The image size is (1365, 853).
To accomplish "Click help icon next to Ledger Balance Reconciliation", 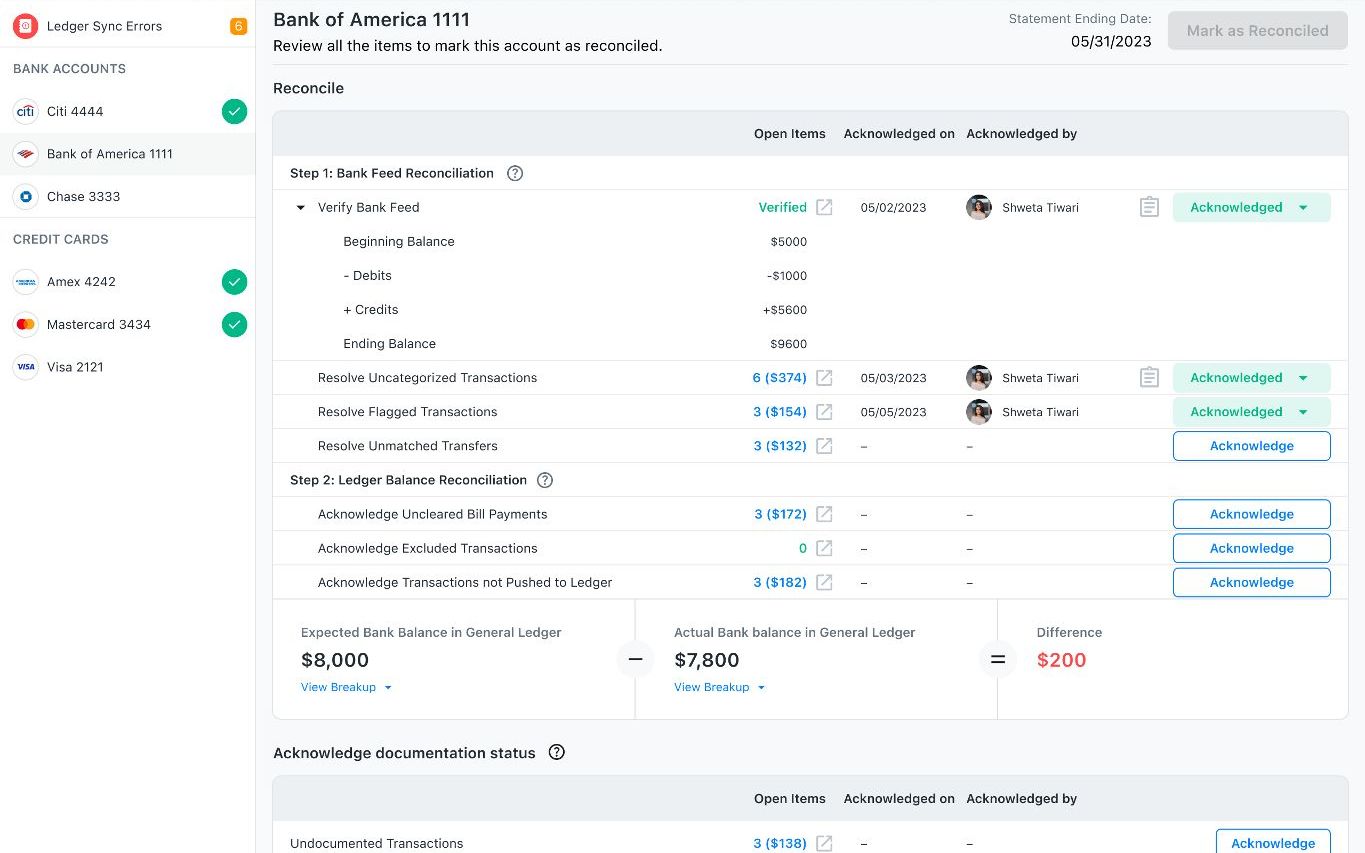I will [x=545, y=480].
